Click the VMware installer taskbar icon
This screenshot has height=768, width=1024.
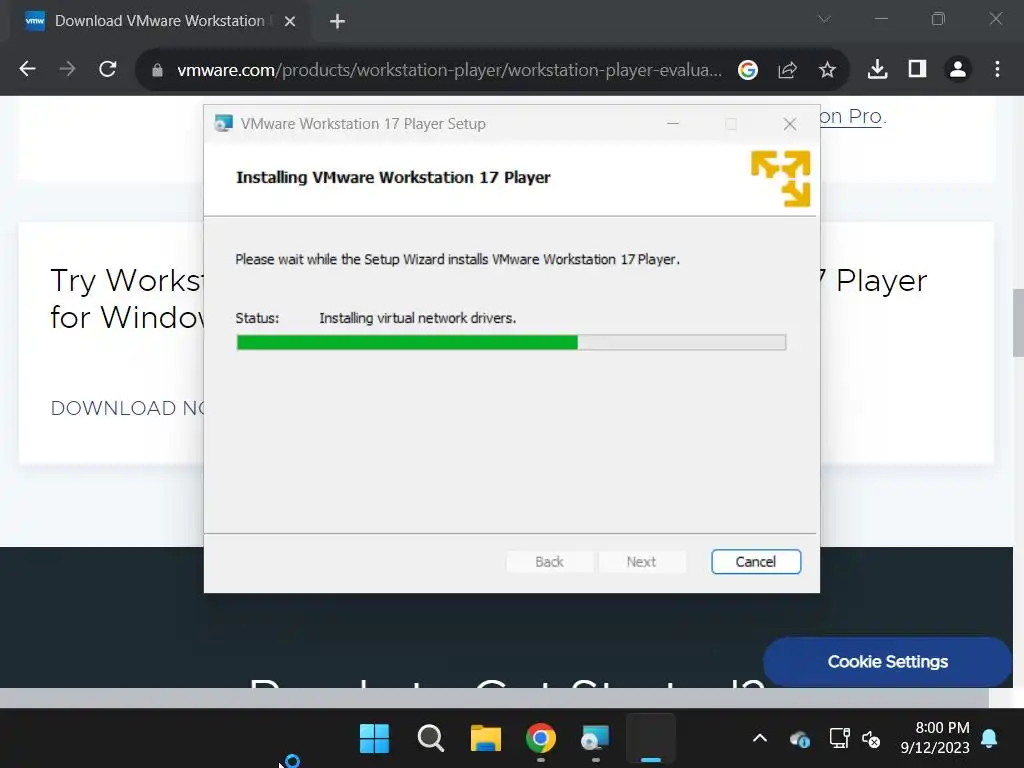click(x=596, y=739)
